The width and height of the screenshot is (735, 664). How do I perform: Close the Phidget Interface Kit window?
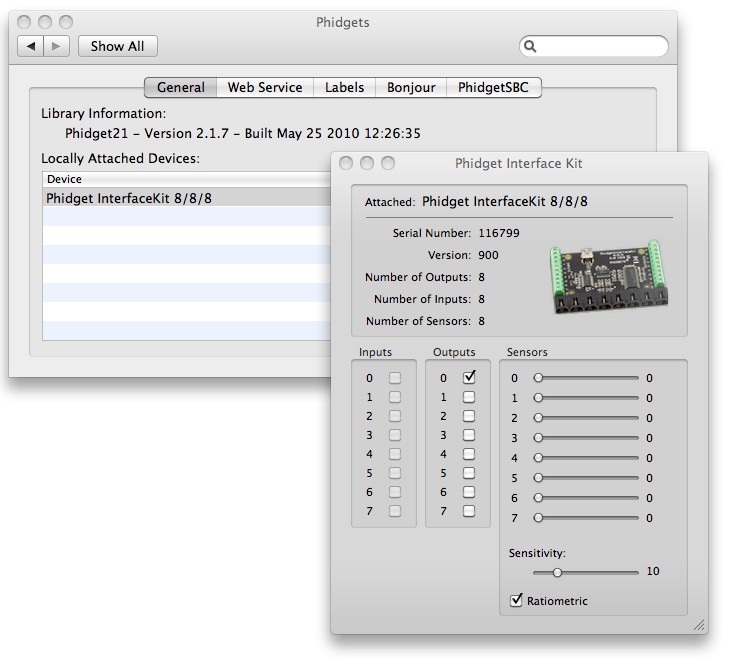346,163
